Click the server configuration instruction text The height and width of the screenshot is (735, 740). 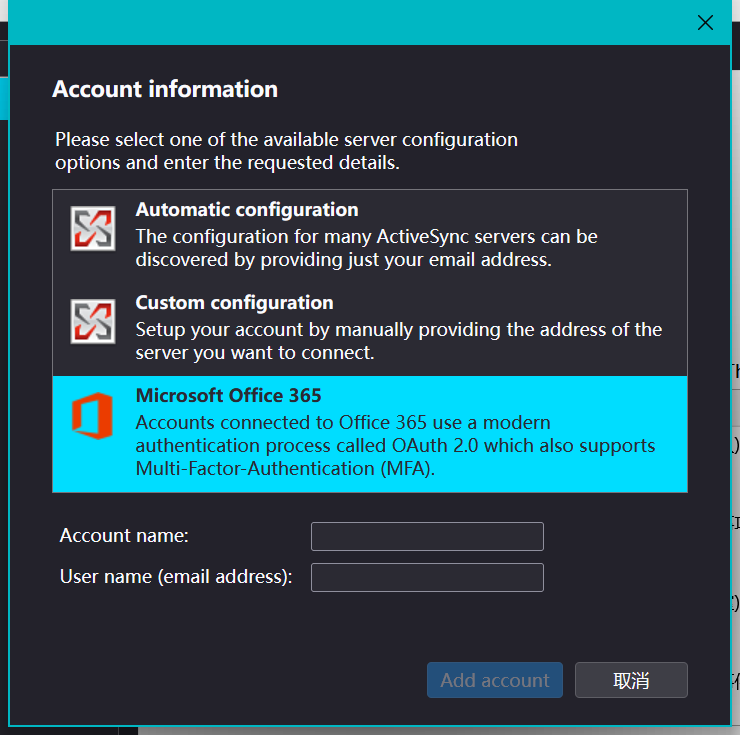[286, 151]
